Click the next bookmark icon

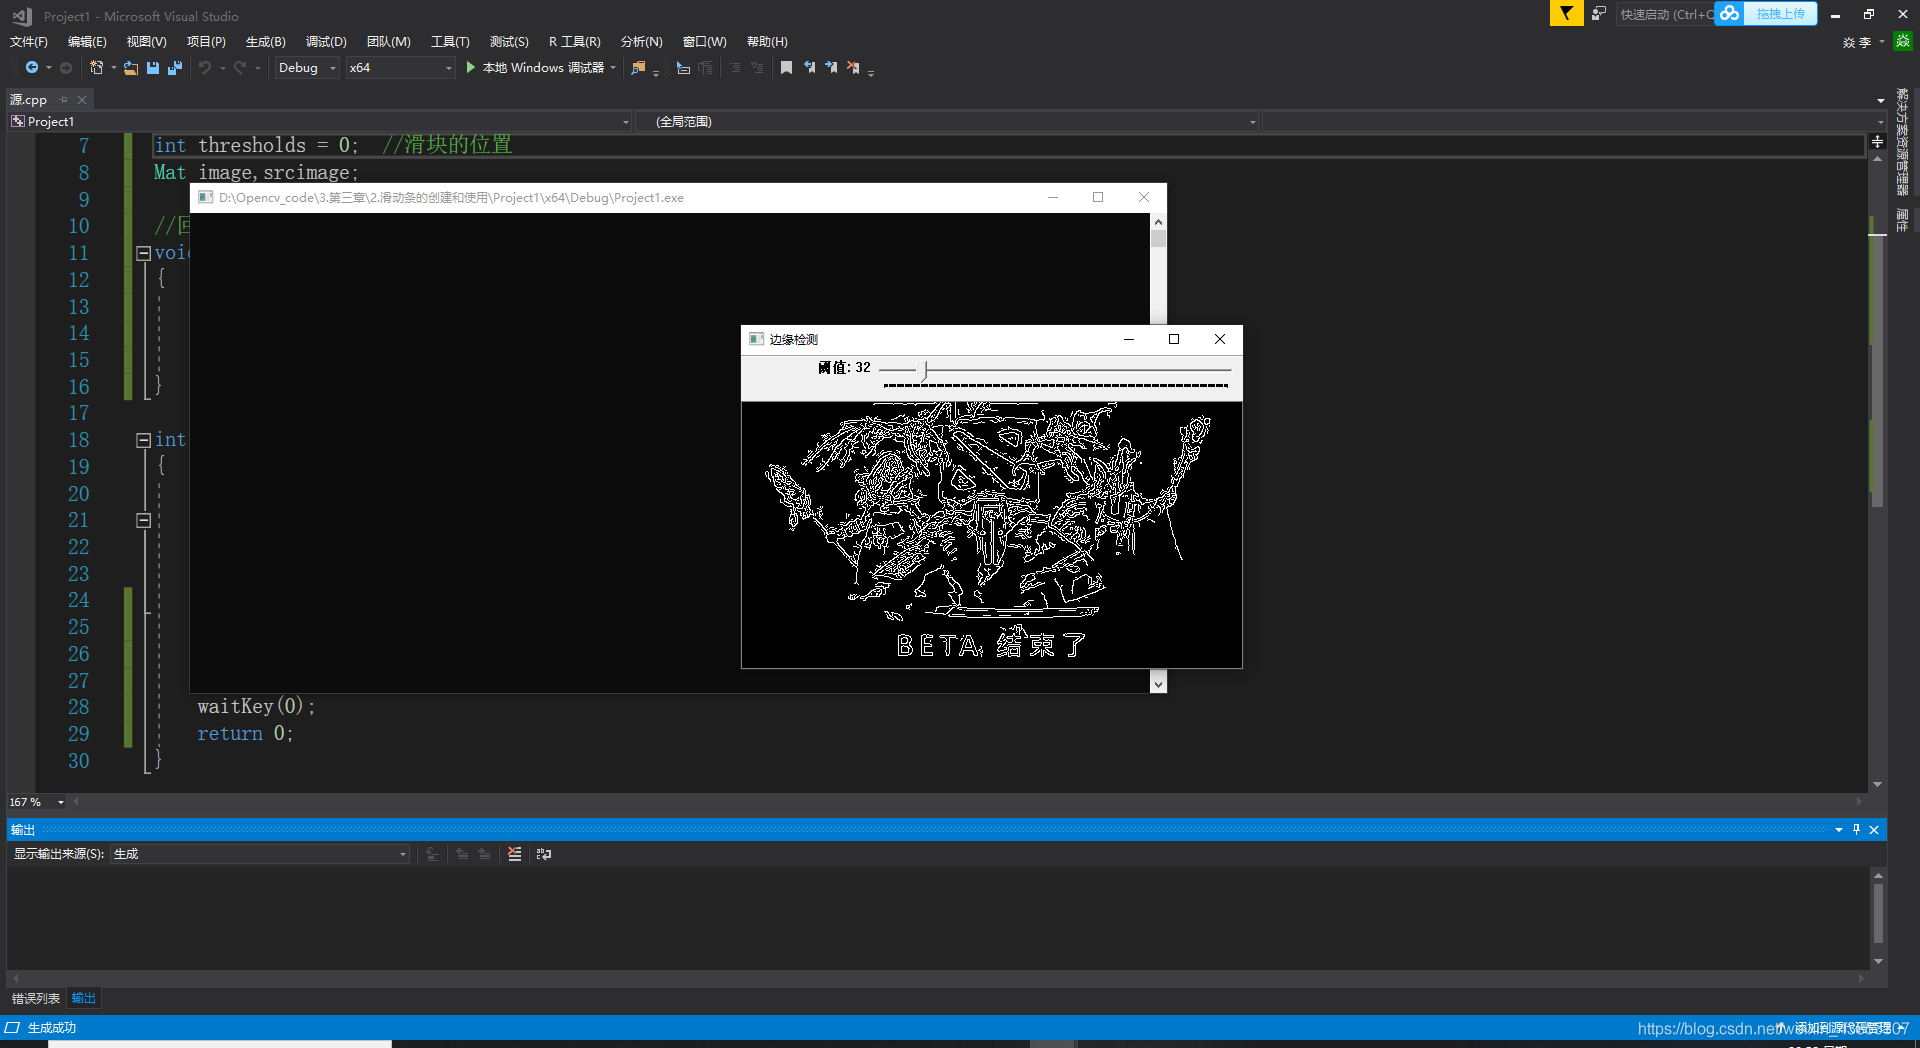pyautogui.click(x=831, y=67)
